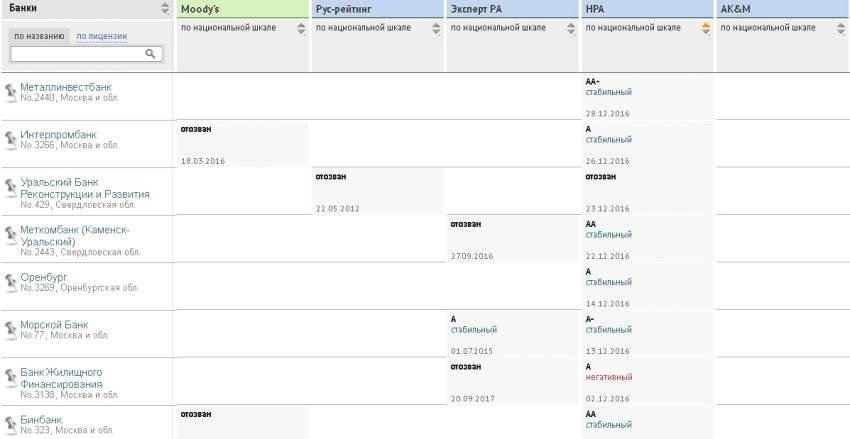Click the pin icon next to Банк Жилищного Финансирования

pos(11,377)
